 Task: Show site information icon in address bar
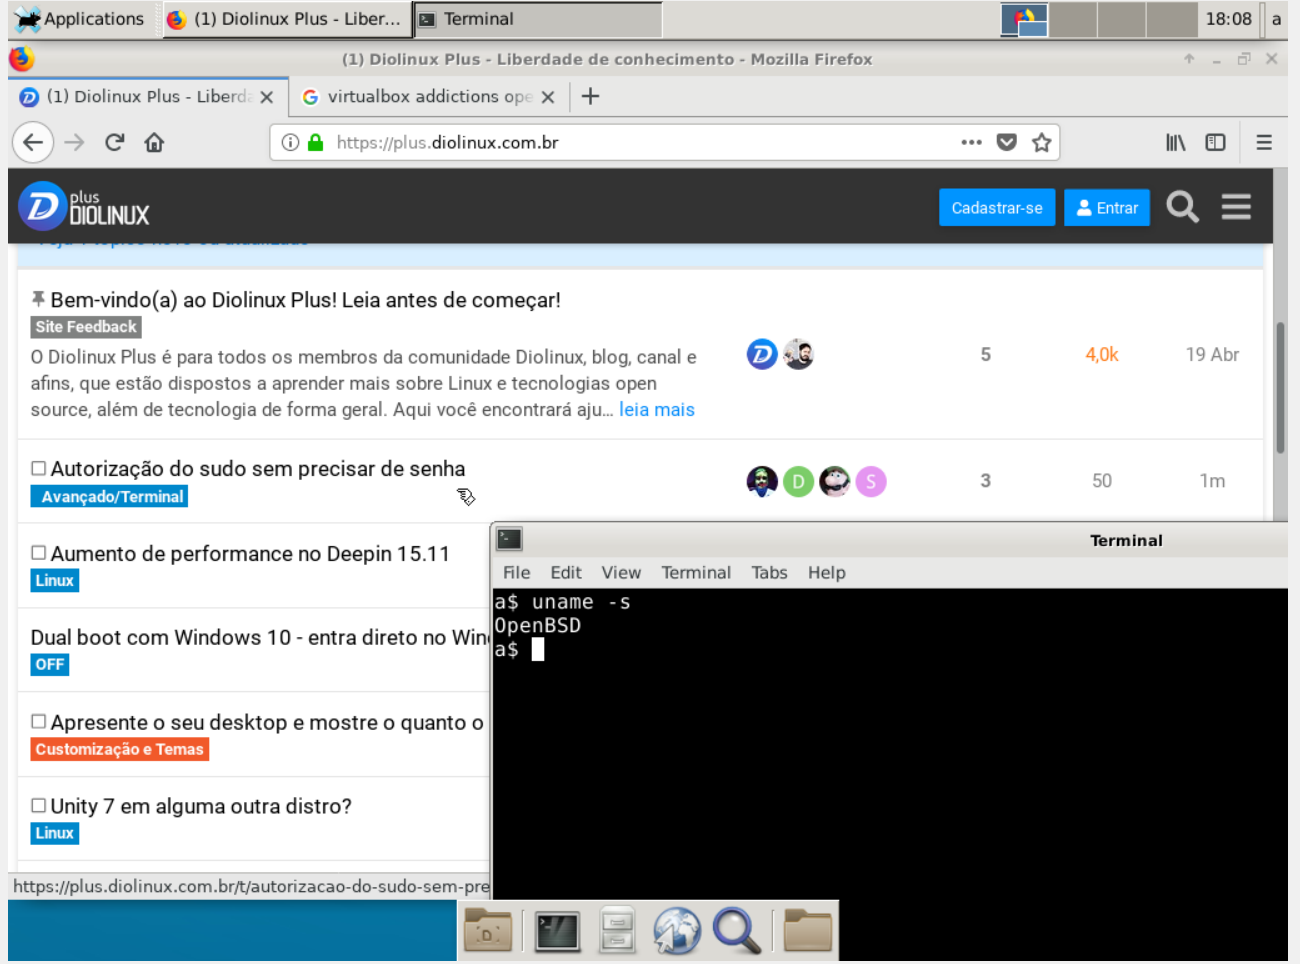click(290, 142)
